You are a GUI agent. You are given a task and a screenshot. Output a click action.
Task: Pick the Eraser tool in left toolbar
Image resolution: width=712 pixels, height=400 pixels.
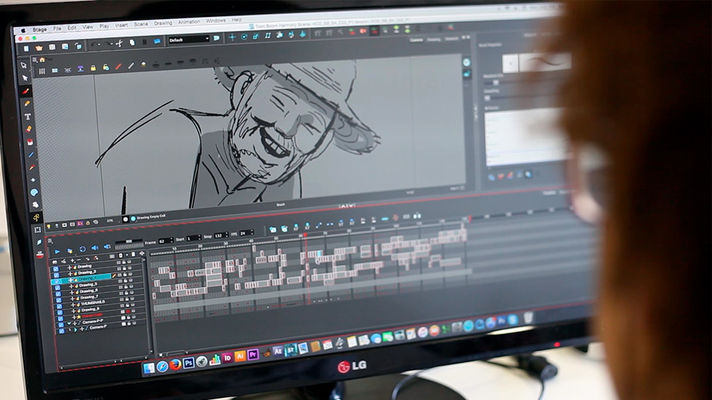(29, 129)
